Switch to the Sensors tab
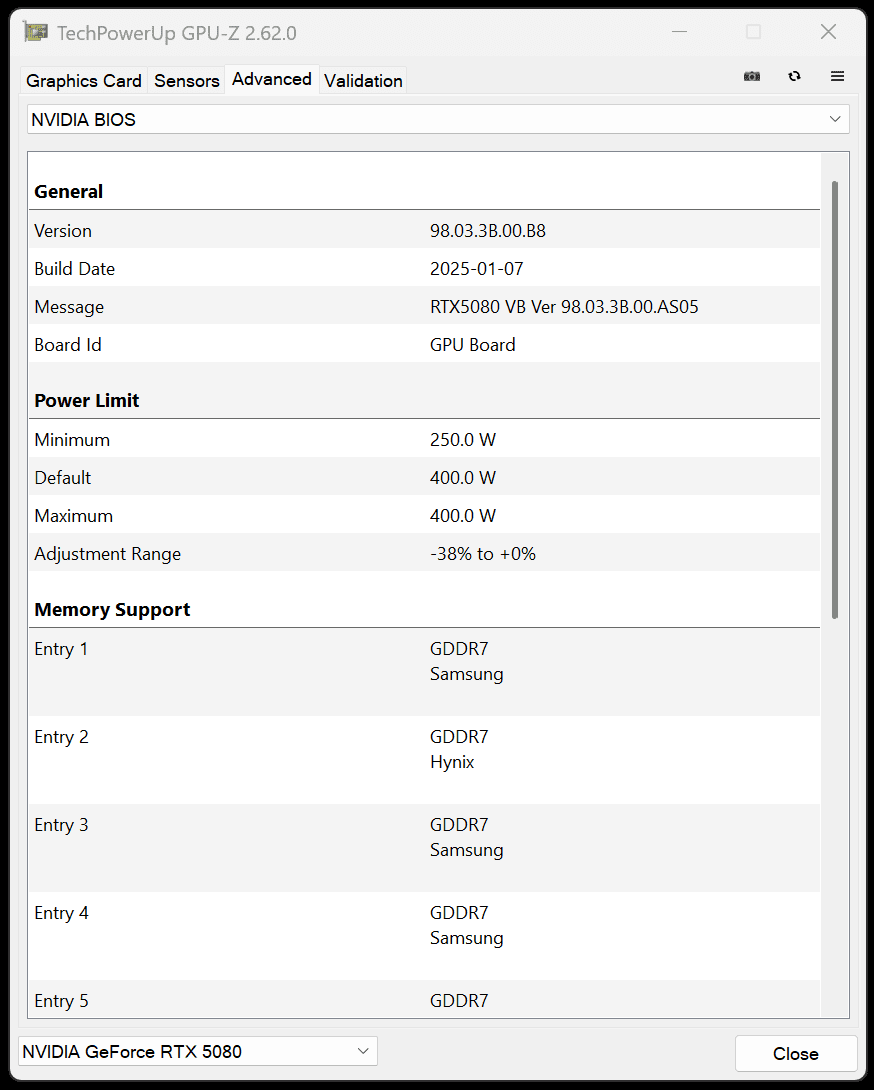 [186, 81]
